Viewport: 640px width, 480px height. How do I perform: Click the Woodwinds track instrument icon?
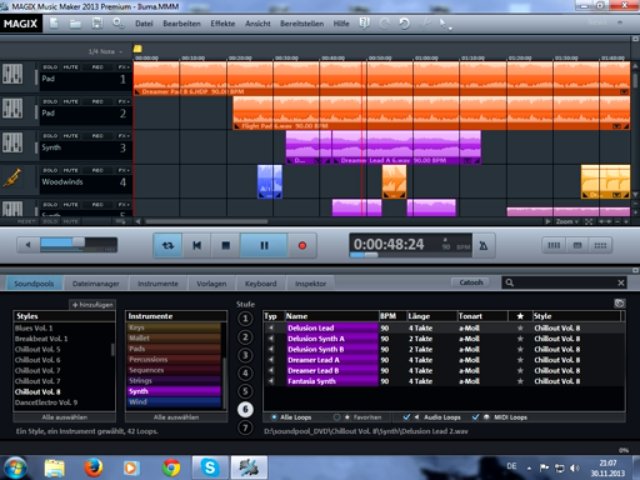13,179
